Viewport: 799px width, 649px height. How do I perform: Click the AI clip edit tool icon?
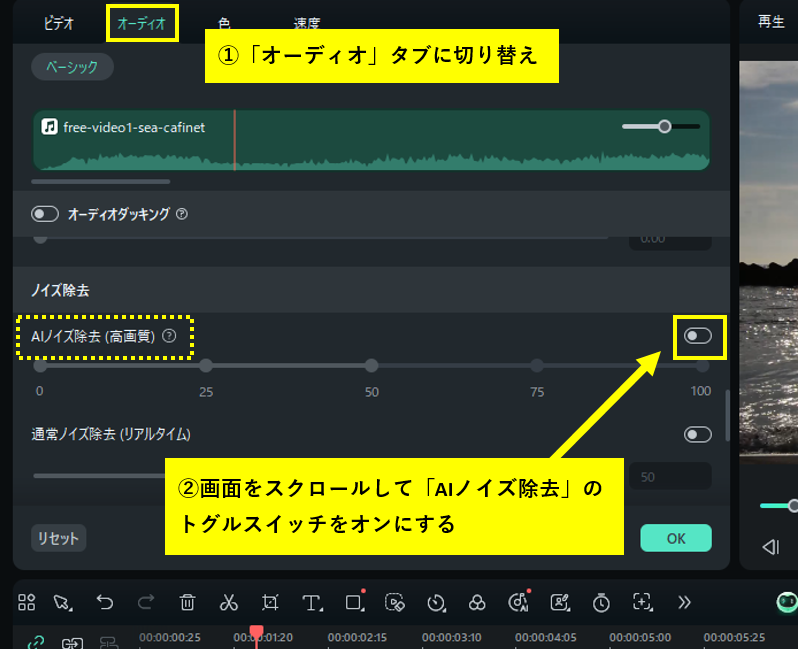click(x=395, y=602)
